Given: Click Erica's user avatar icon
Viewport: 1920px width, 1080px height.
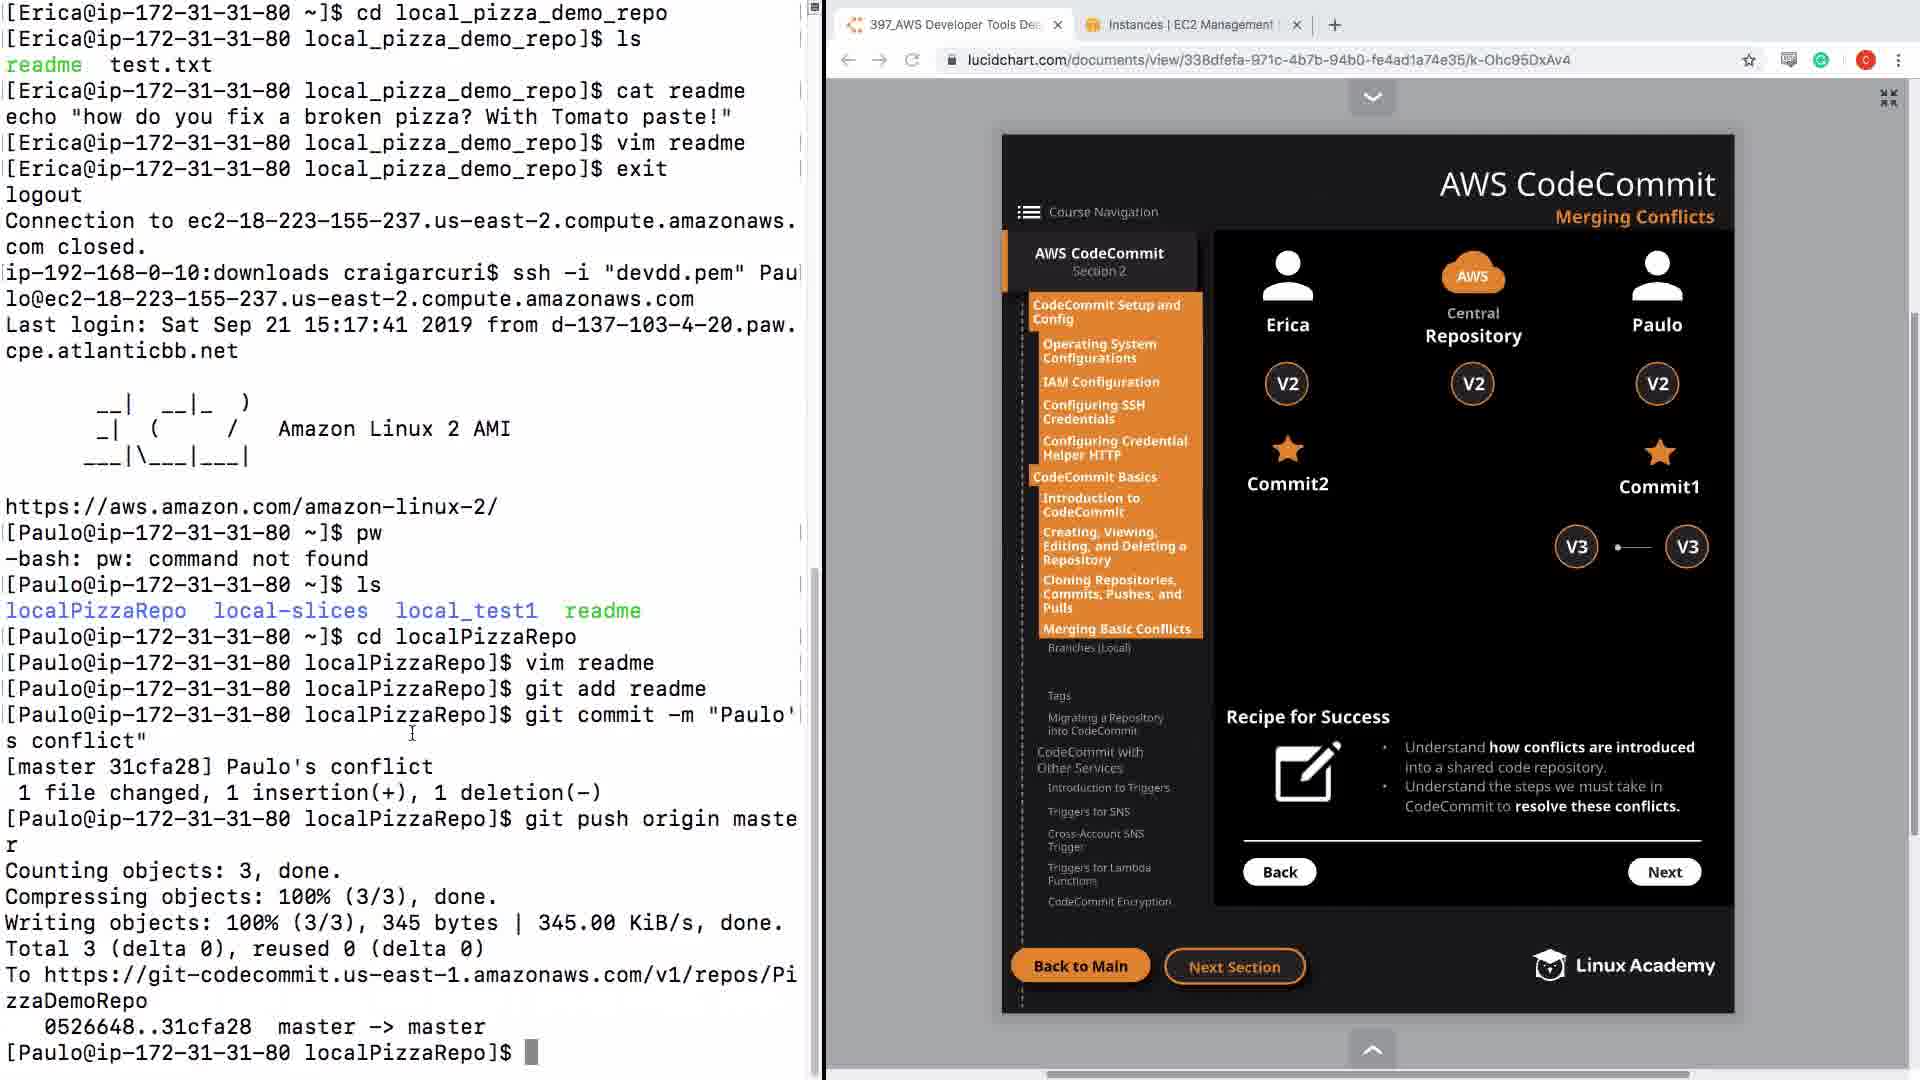Looking at the screenshot, I should pyautogui.click(x=1287, y=276).
